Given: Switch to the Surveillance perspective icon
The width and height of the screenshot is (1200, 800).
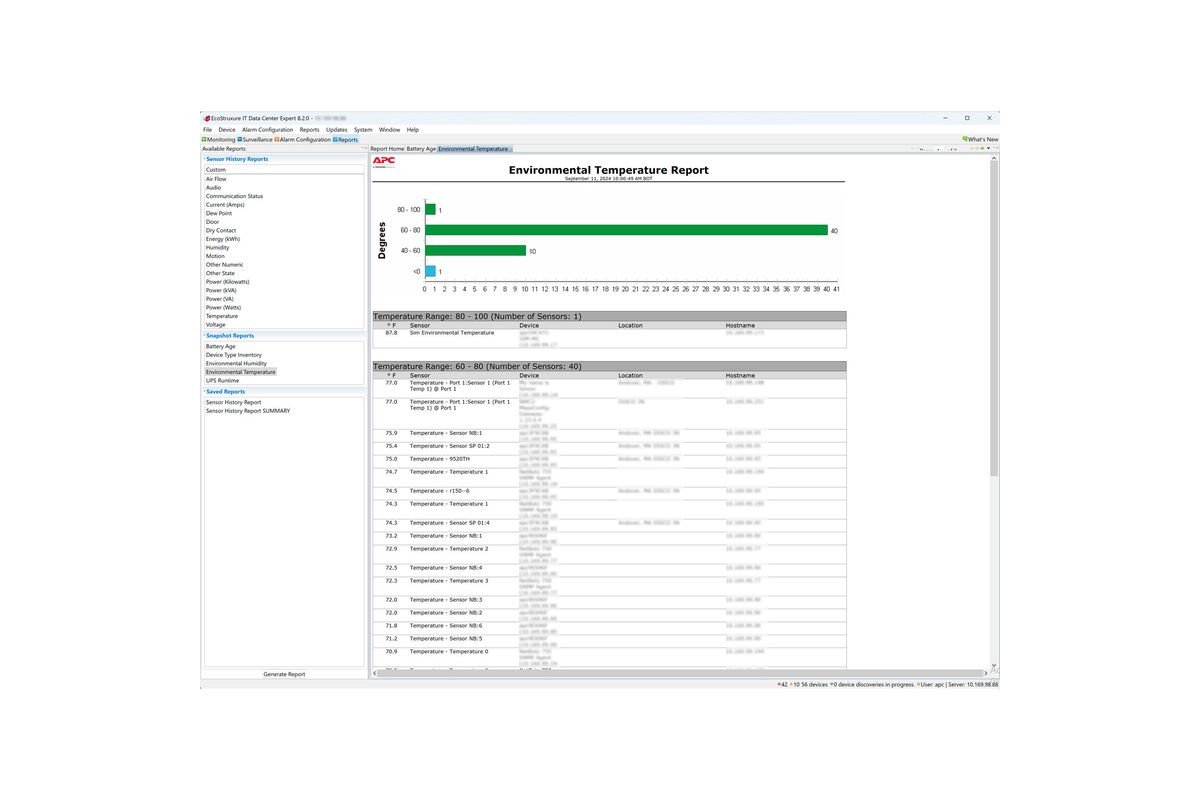Looking at the screenshot, I should 240,140.
